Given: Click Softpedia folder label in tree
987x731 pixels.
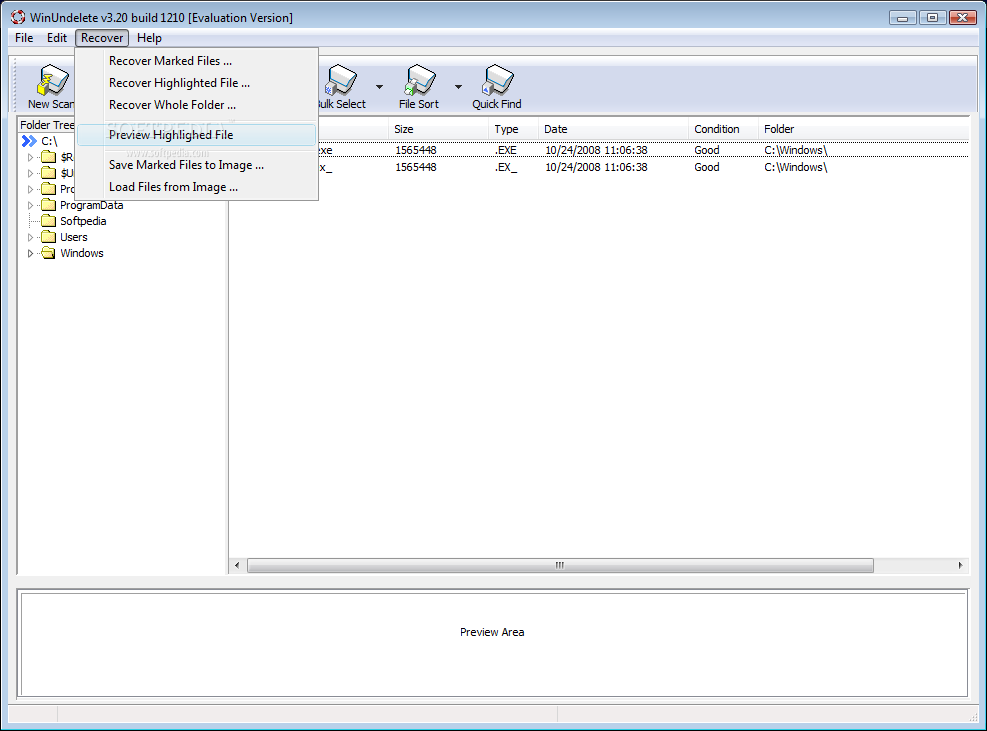Looking at the screenshot, I should [83, 221].
